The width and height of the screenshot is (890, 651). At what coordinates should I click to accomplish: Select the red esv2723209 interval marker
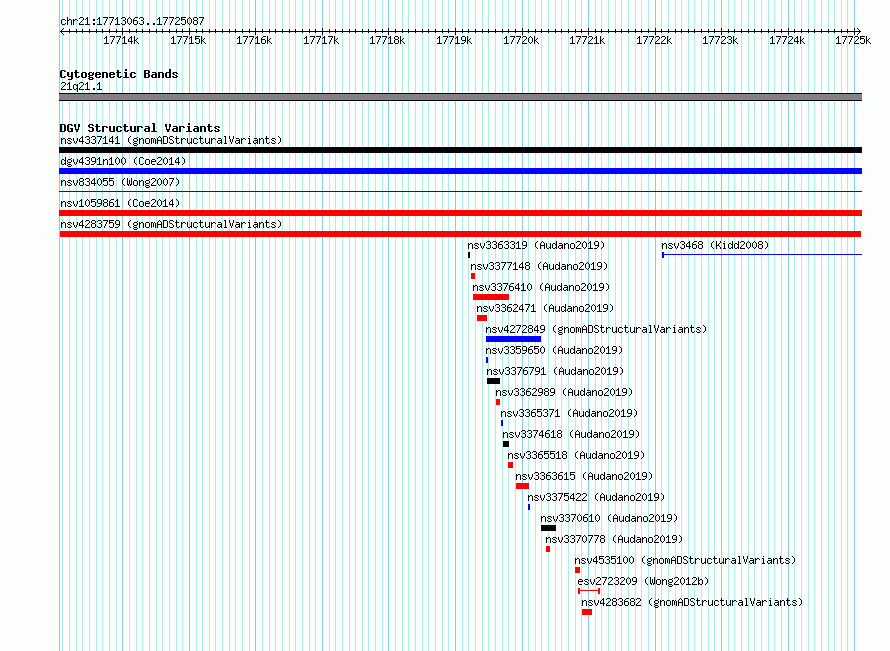point(589,591)
